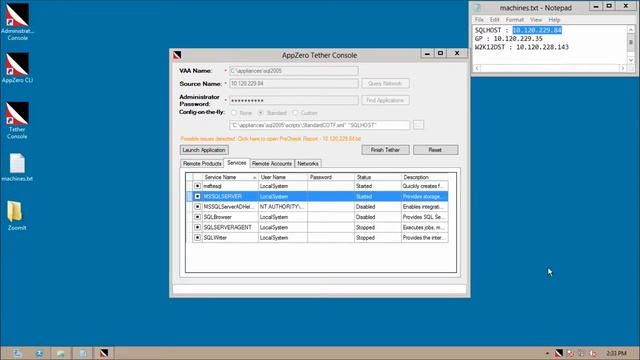Click 'Stopped' status in SQLSERVERAGENT row
The width and height of the screenshot is (640, 360).
tap(365, 227)
